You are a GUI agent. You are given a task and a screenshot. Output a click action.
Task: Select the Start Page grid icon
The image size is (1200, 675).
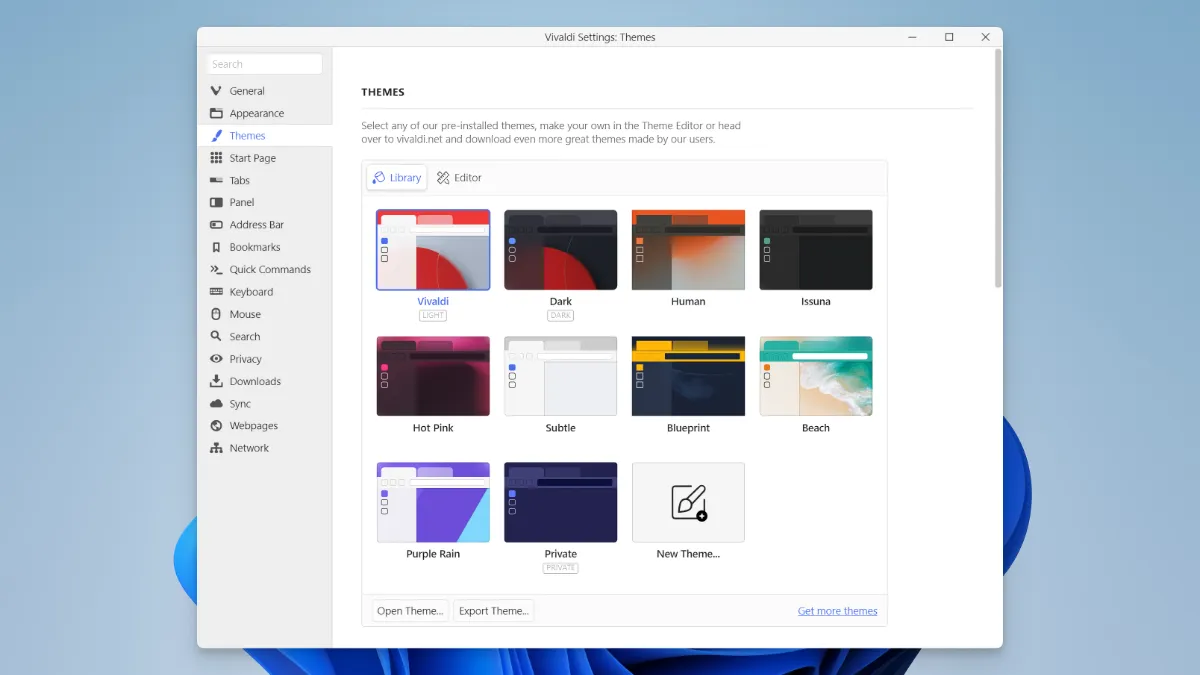coord(216,158)
